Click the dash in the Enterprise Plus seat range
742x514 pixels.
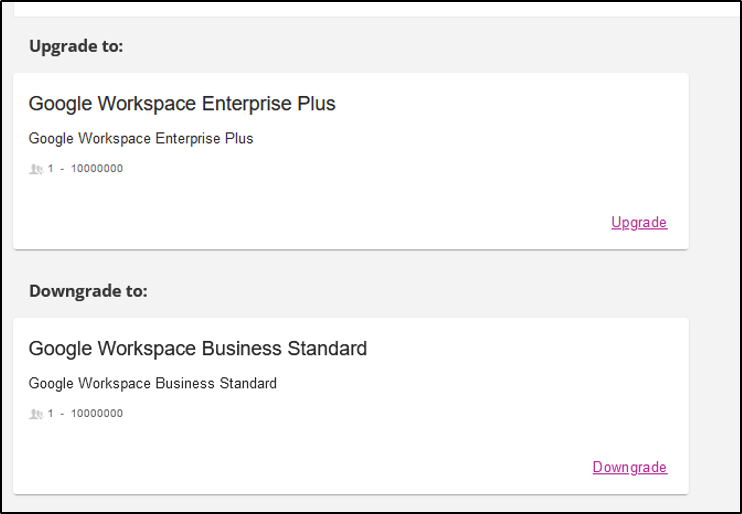(x=62, y=169)
